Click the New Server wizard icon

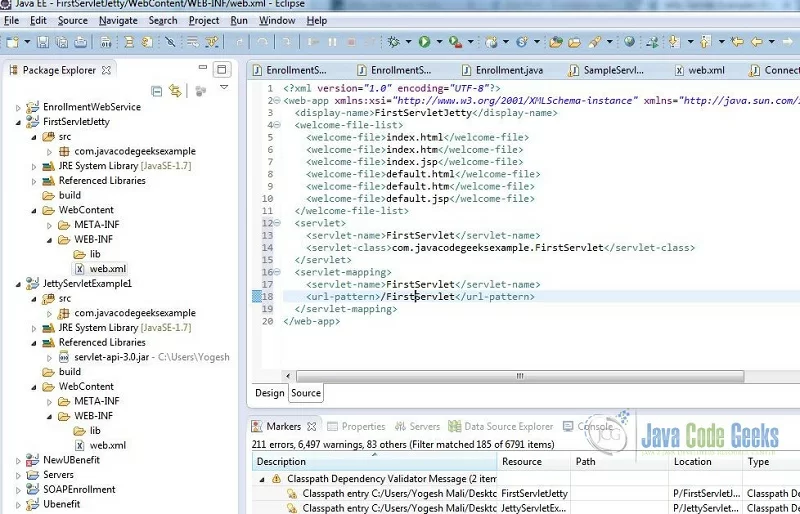(x=491, y=42)
